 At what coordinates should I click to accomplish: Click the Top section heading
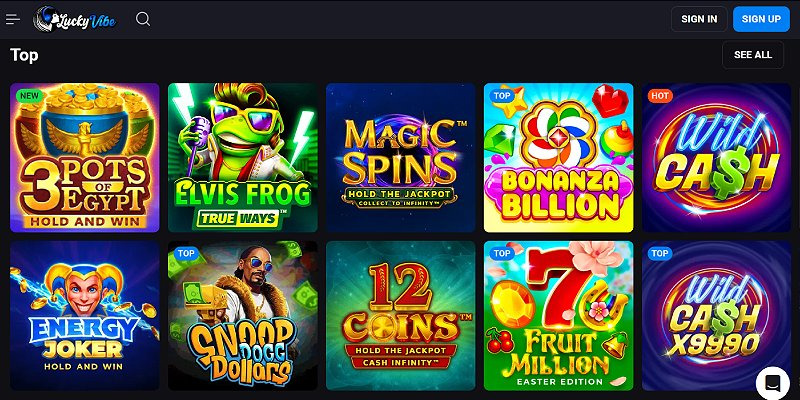pos(24,55)
